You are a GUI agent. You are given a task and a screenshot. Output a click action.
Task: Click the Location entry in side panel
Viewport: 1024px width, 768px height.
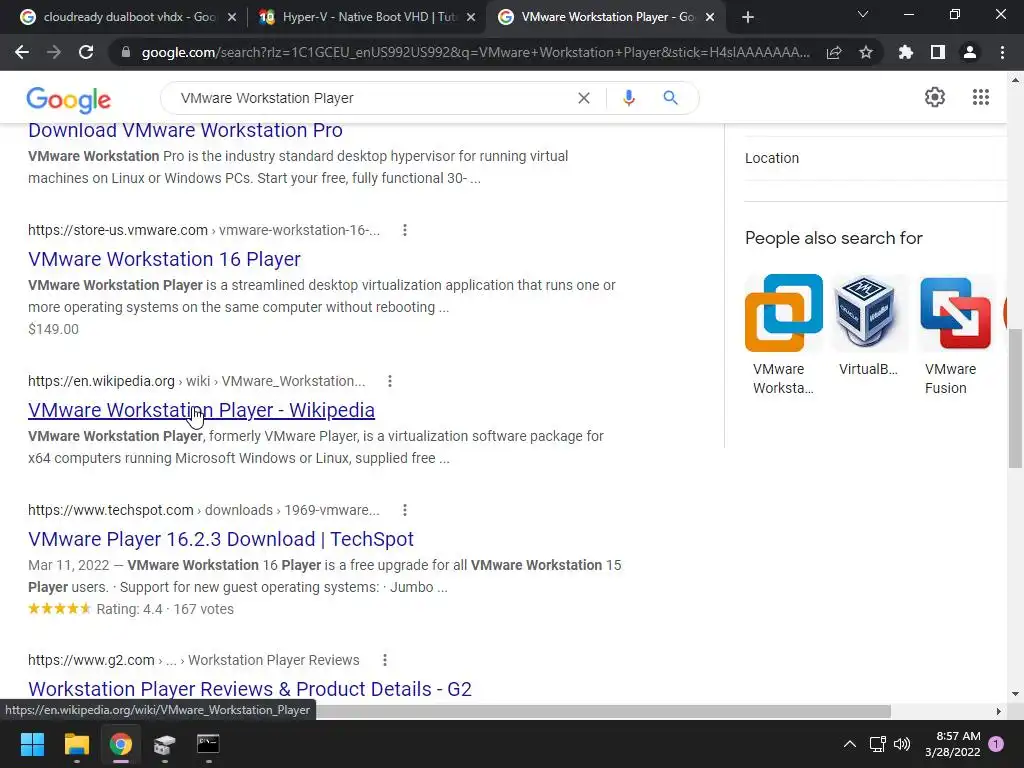click(x=772, y=158)
